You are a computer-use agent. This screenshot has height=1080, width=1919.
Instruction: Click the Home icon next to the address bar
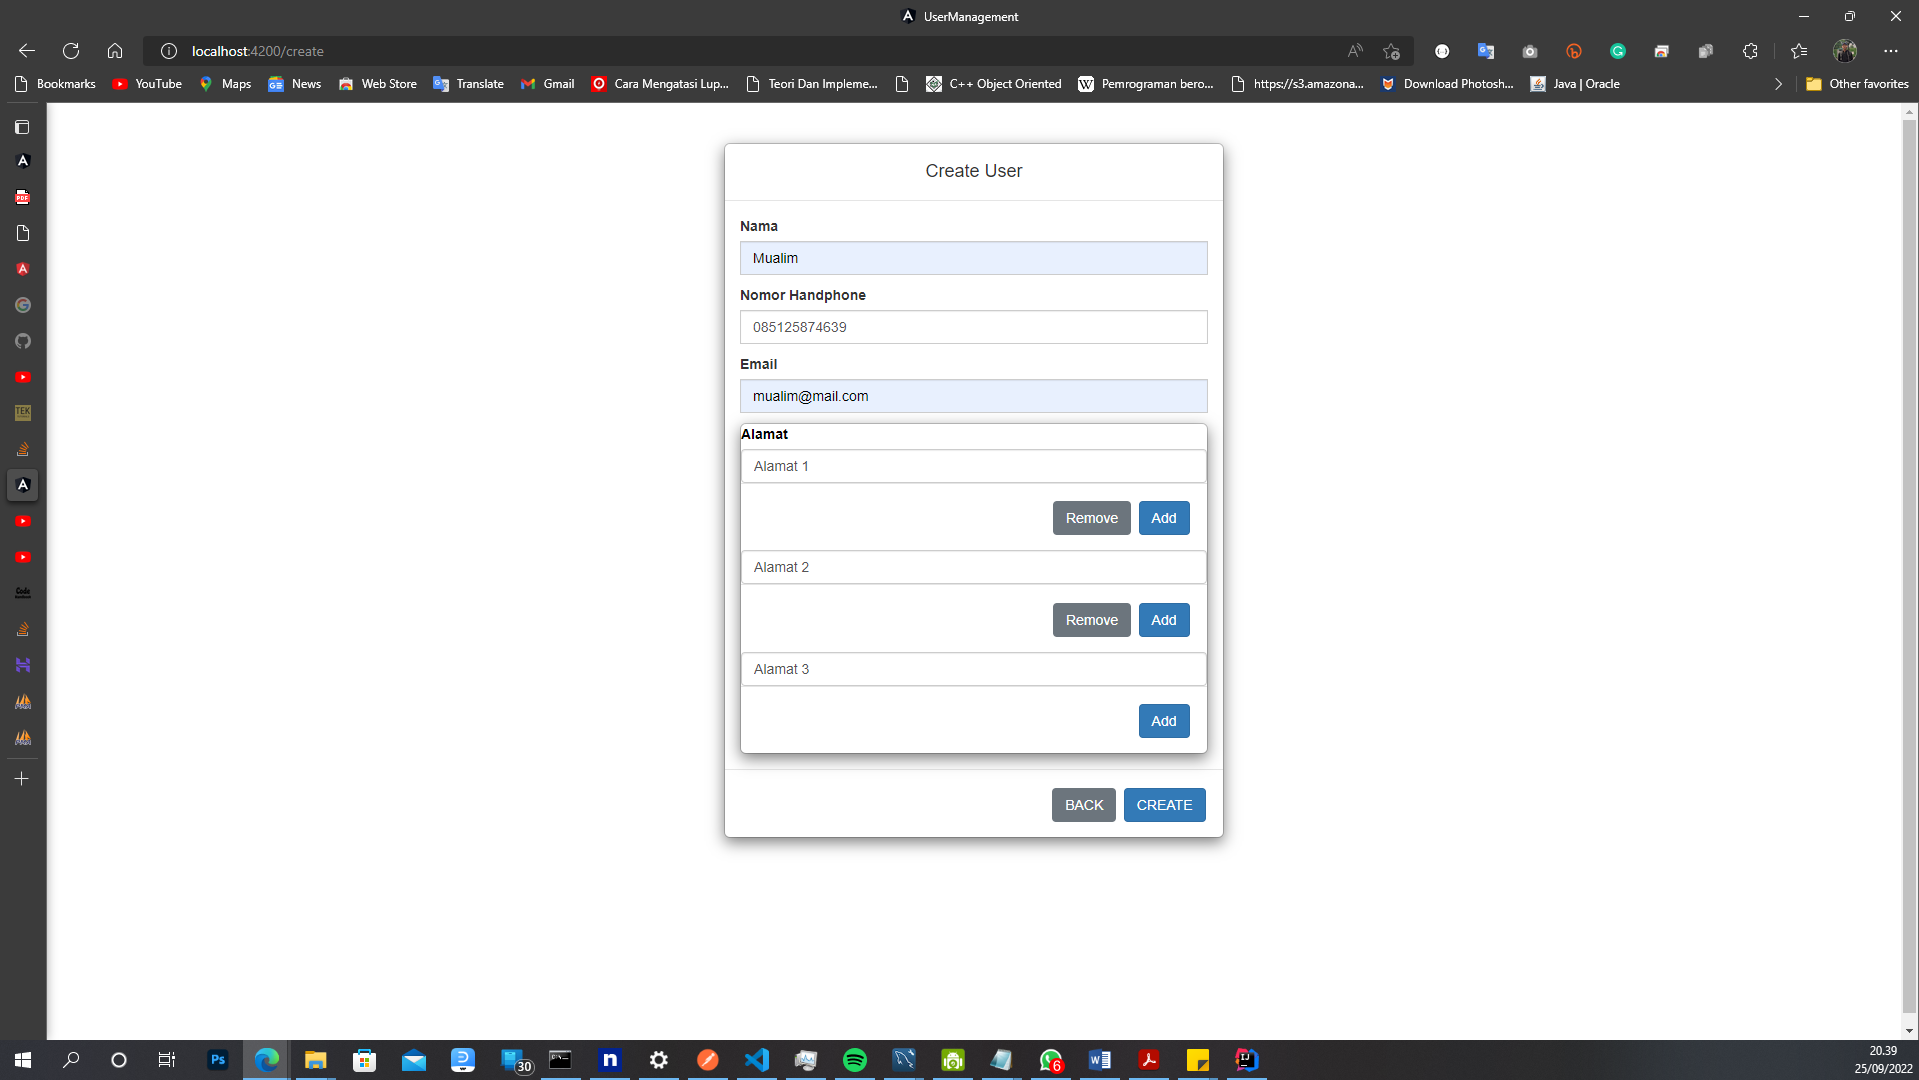[114, 51]
